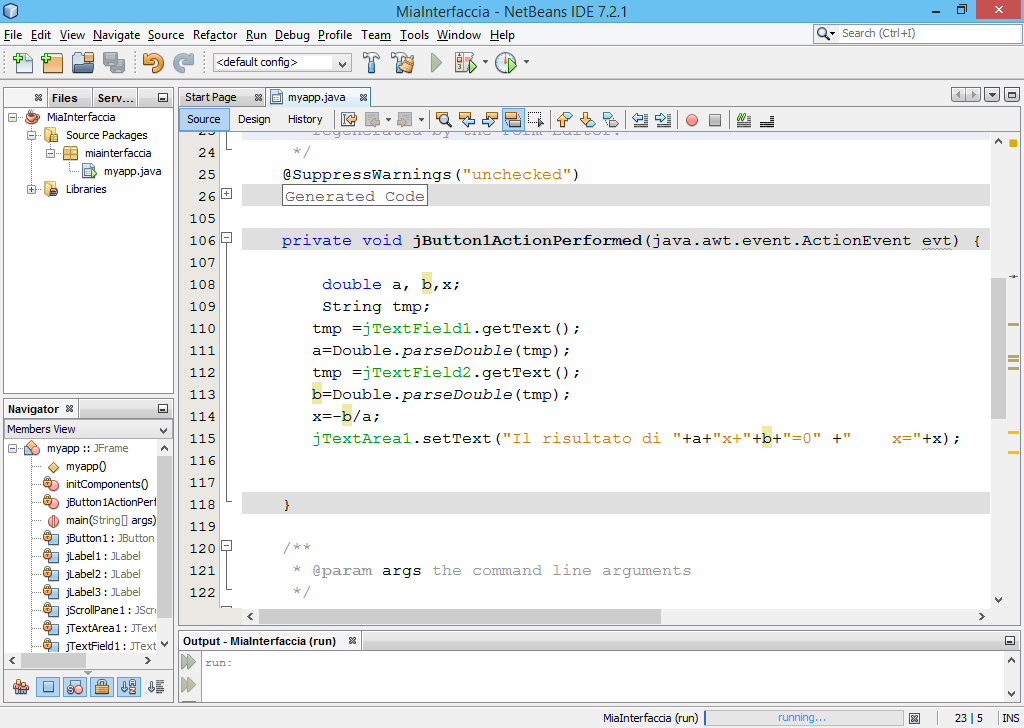Click the running progress bar in status bar
This screenshot has height=728, width=1024.
802,718
